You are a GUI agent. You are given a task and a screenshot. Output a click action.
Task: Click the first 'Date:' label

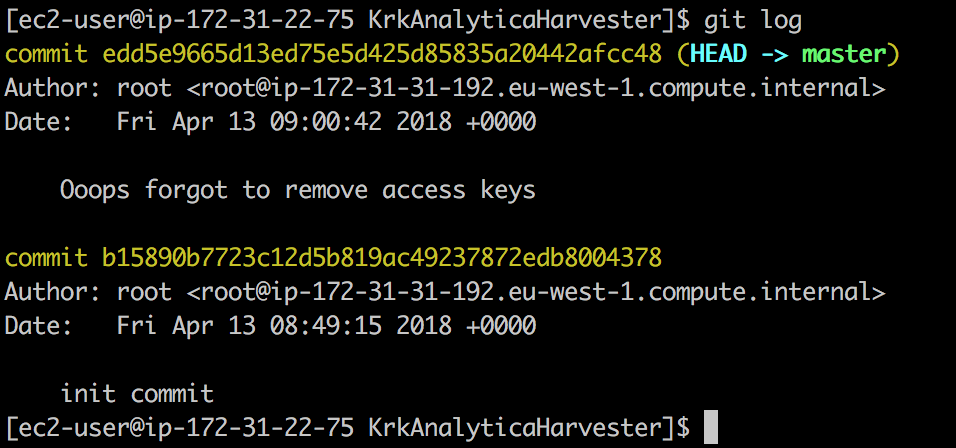(x=38, y=122)
